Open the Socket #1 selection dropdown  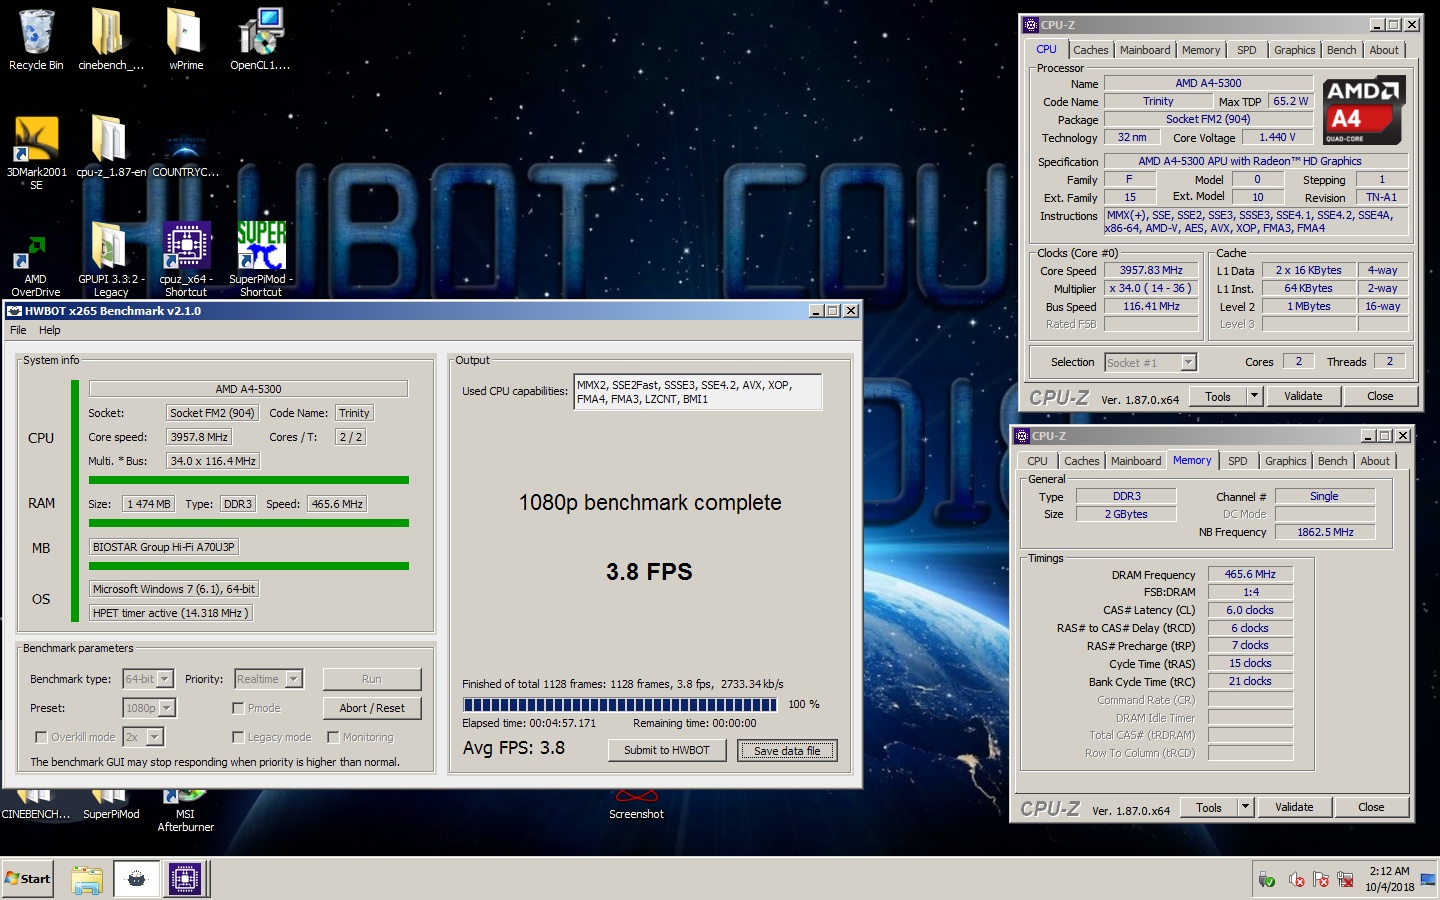pos(1151,363)
